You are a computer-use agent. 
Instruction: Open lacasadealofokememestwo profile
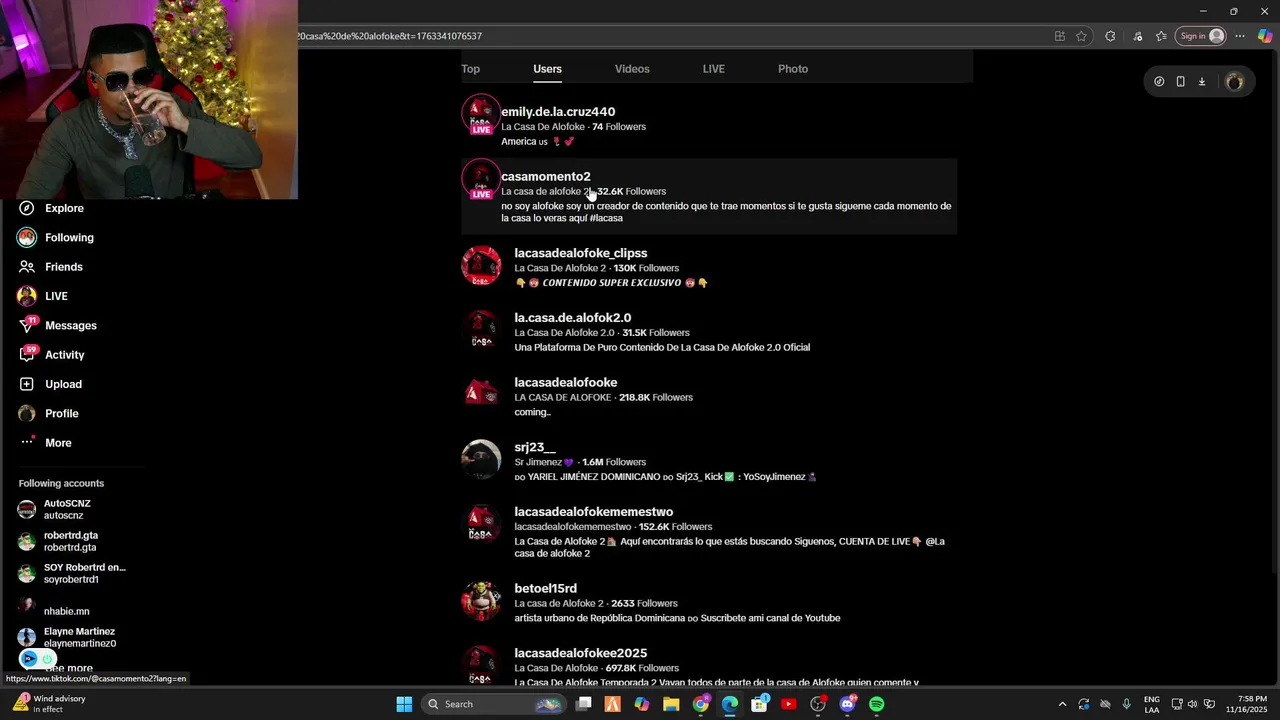594,512
